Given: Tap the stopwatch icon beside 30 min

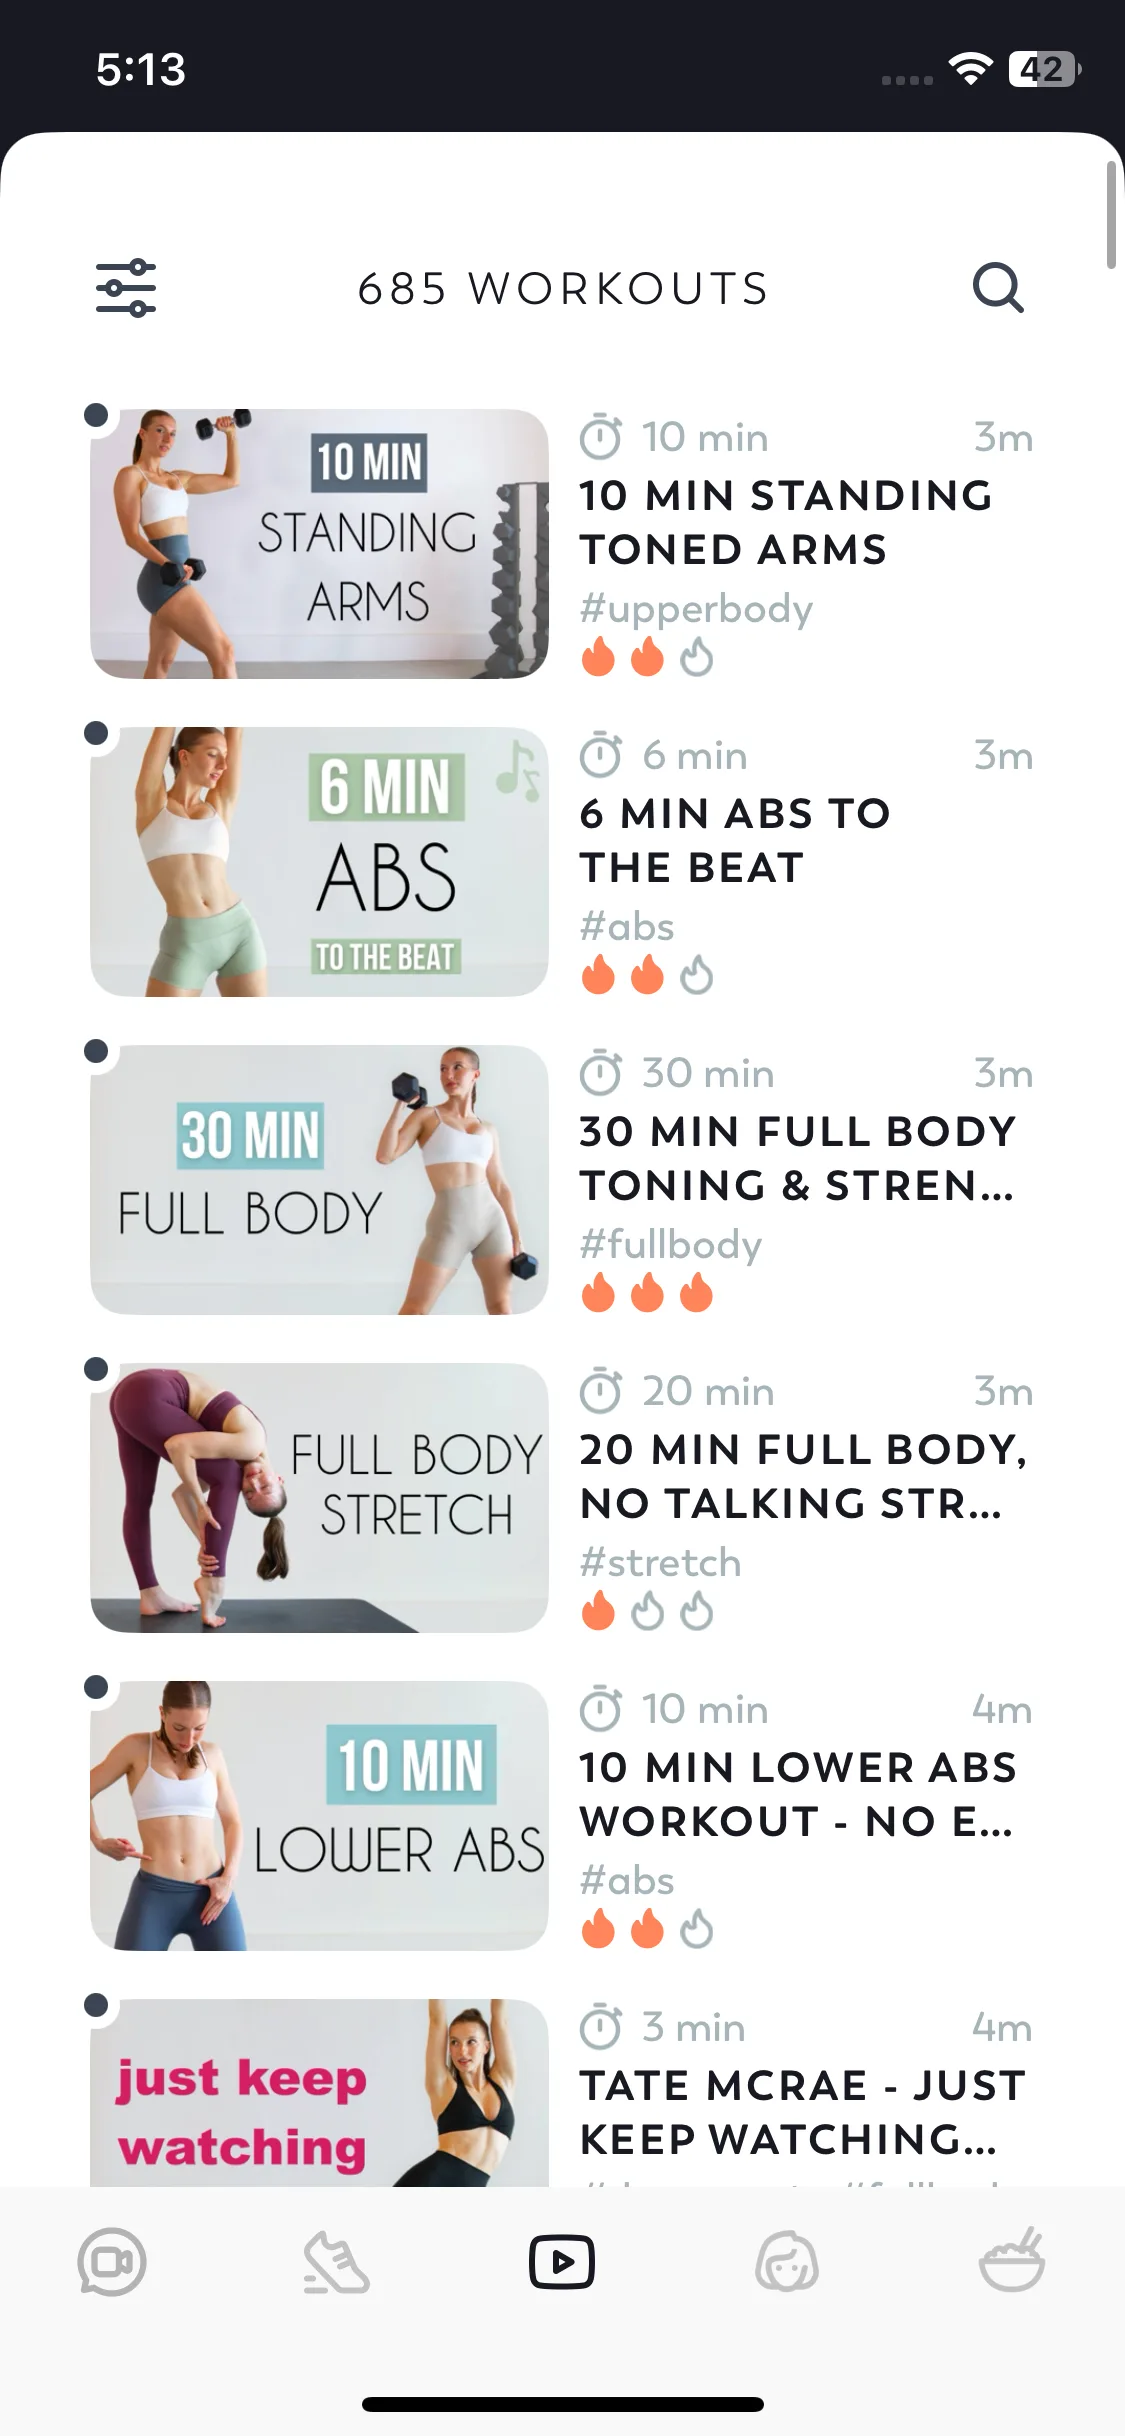Looking at the screenshot, I should [601, 1074].
